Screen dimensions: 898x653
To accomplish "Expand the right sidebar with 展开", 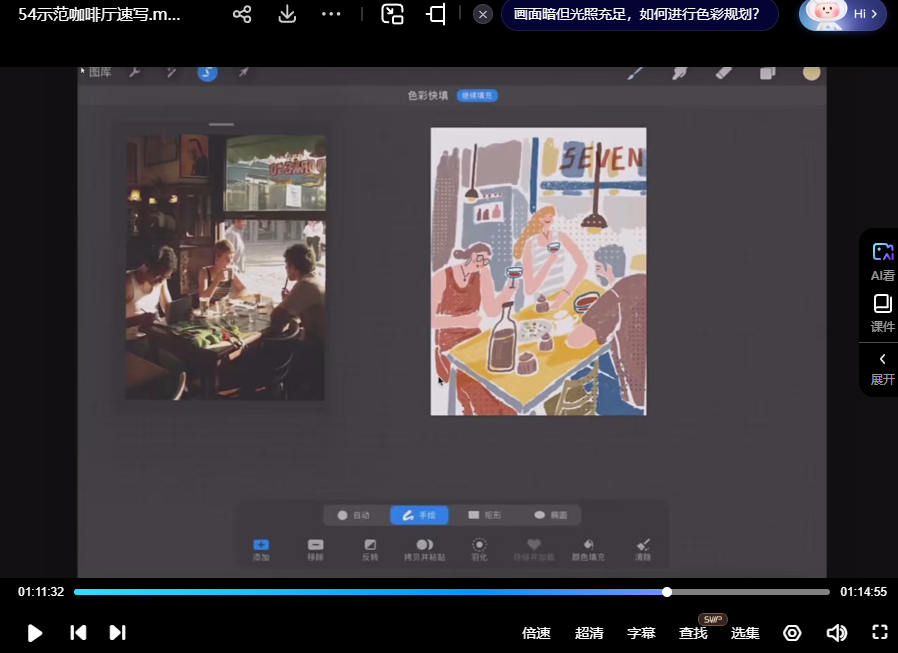I will point(882,368).
